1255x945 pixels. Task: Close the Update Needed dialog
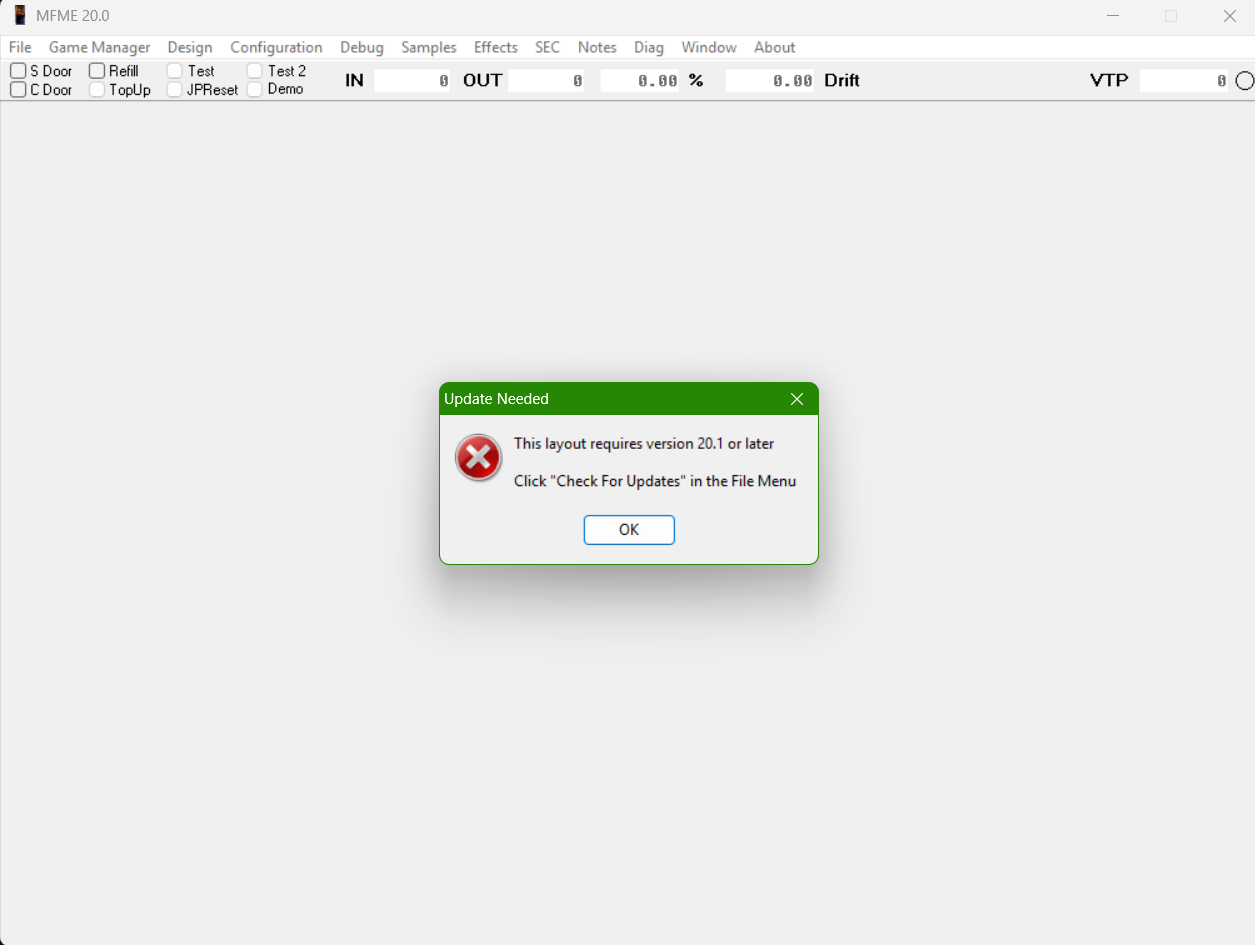[x=797, y=399]
